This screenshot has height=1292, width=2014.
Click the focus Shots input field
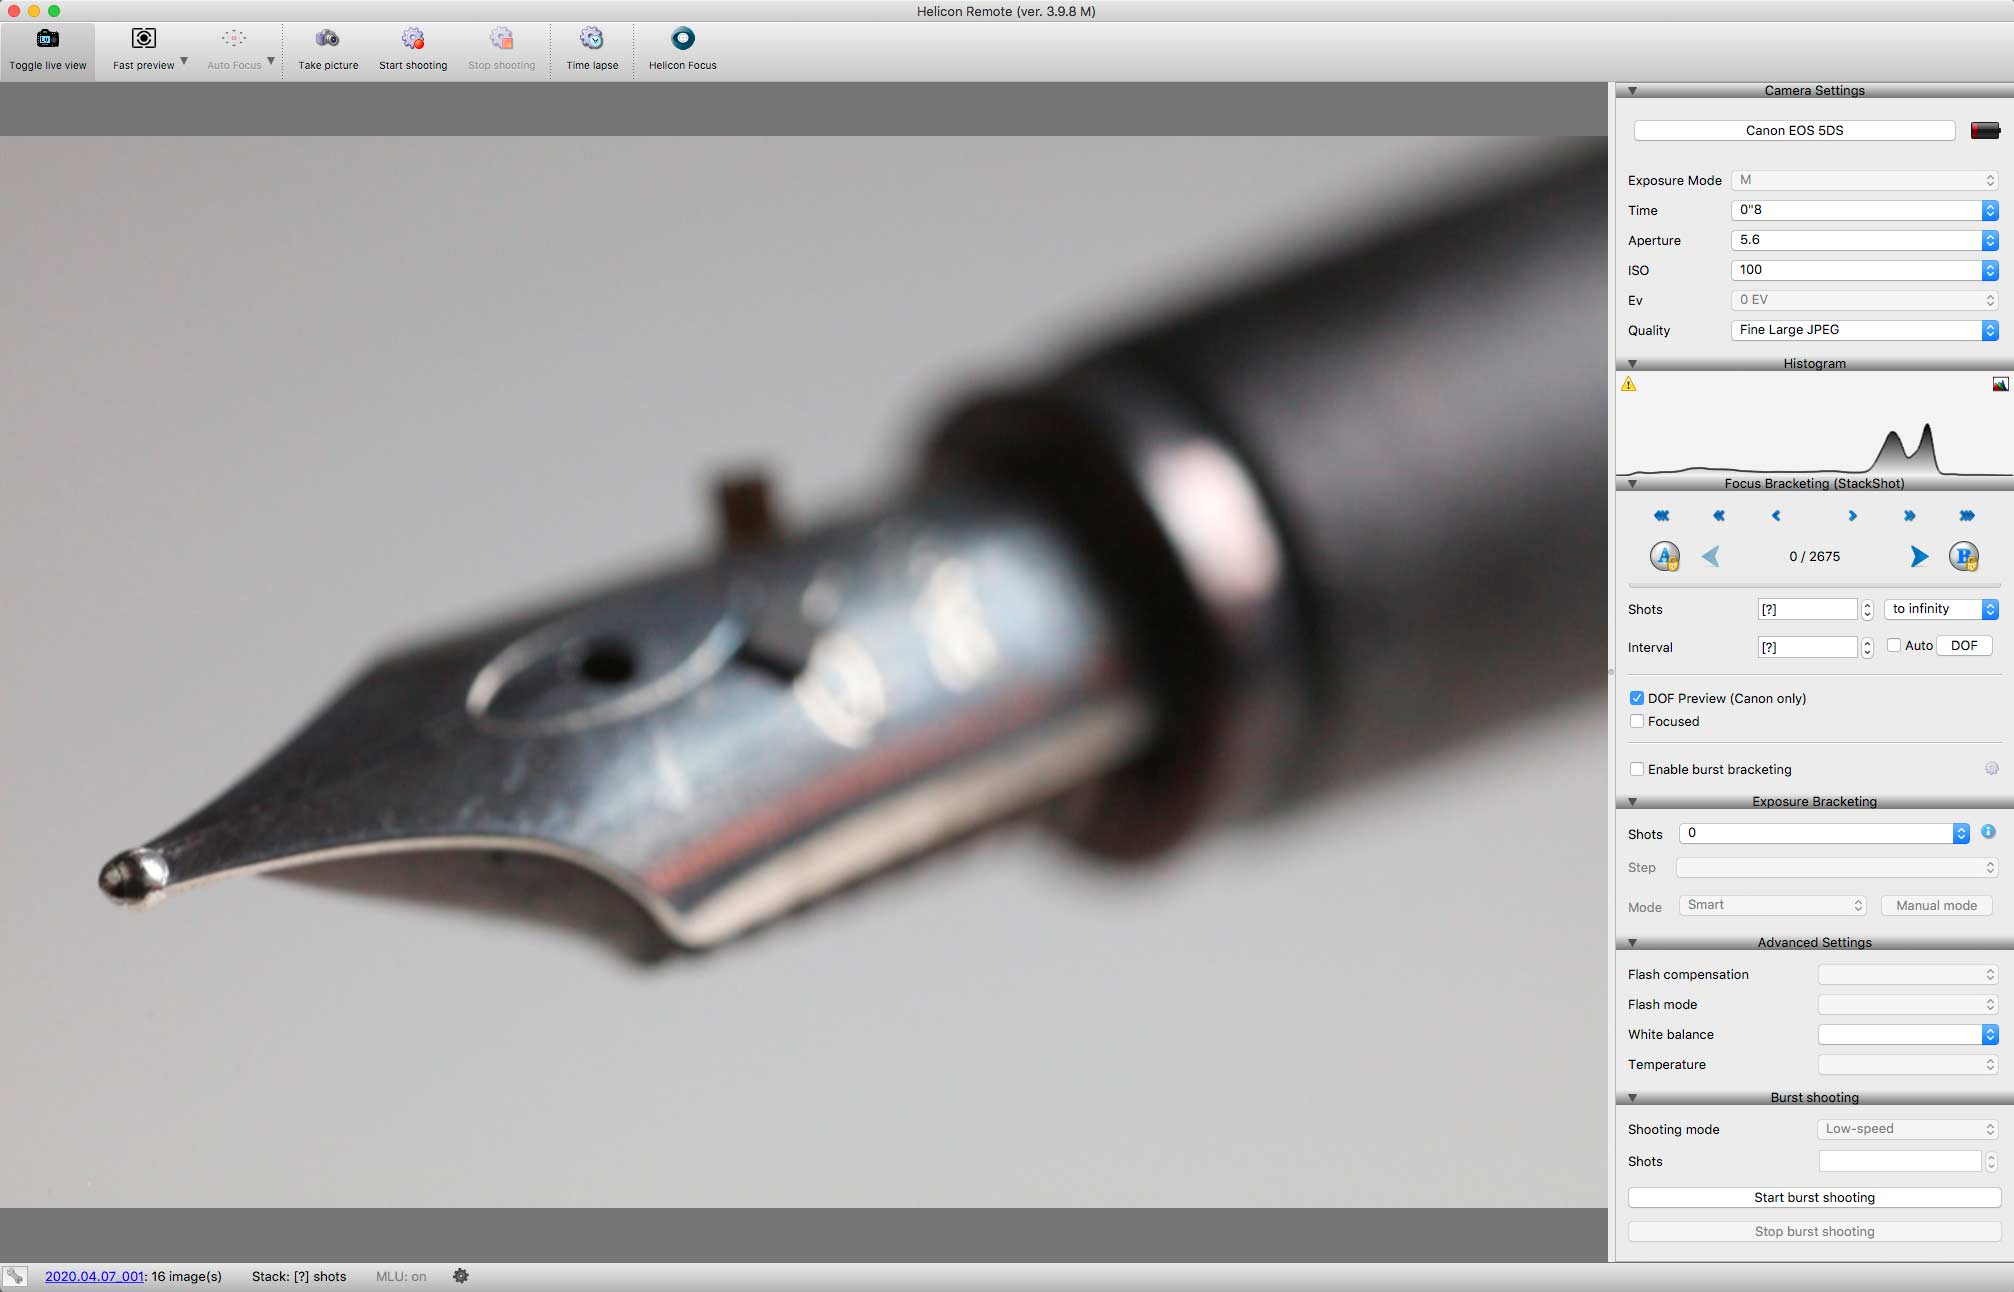1807,609
